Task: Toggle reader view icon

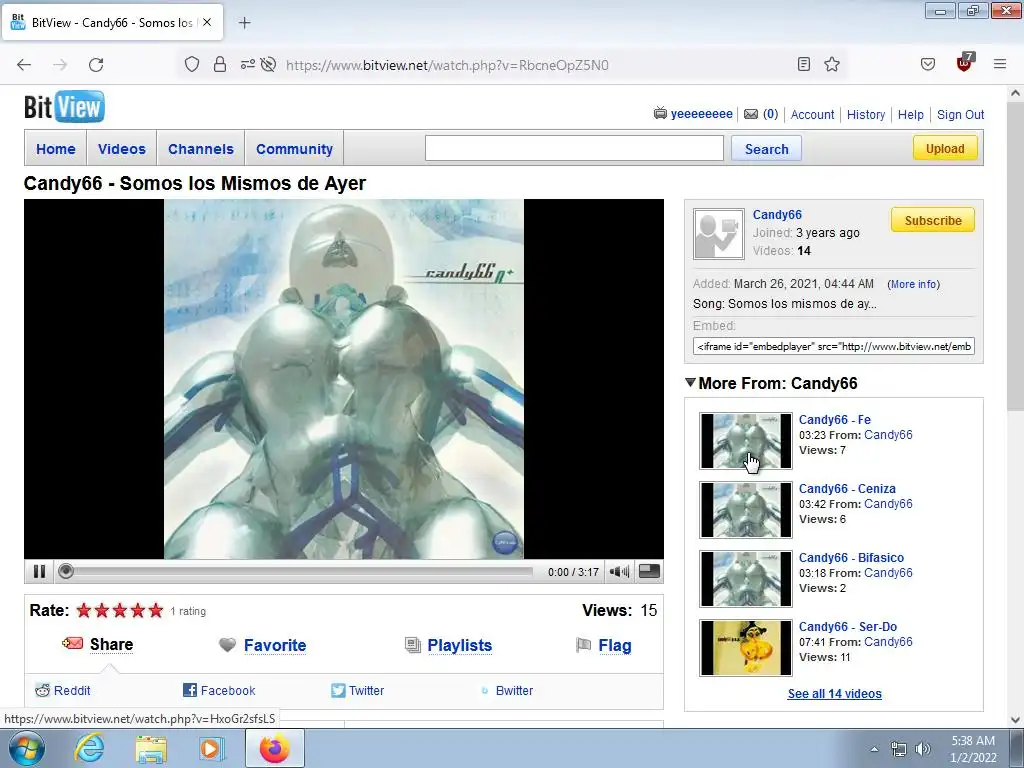Action: pyautogui.click(x=804, y=64)
